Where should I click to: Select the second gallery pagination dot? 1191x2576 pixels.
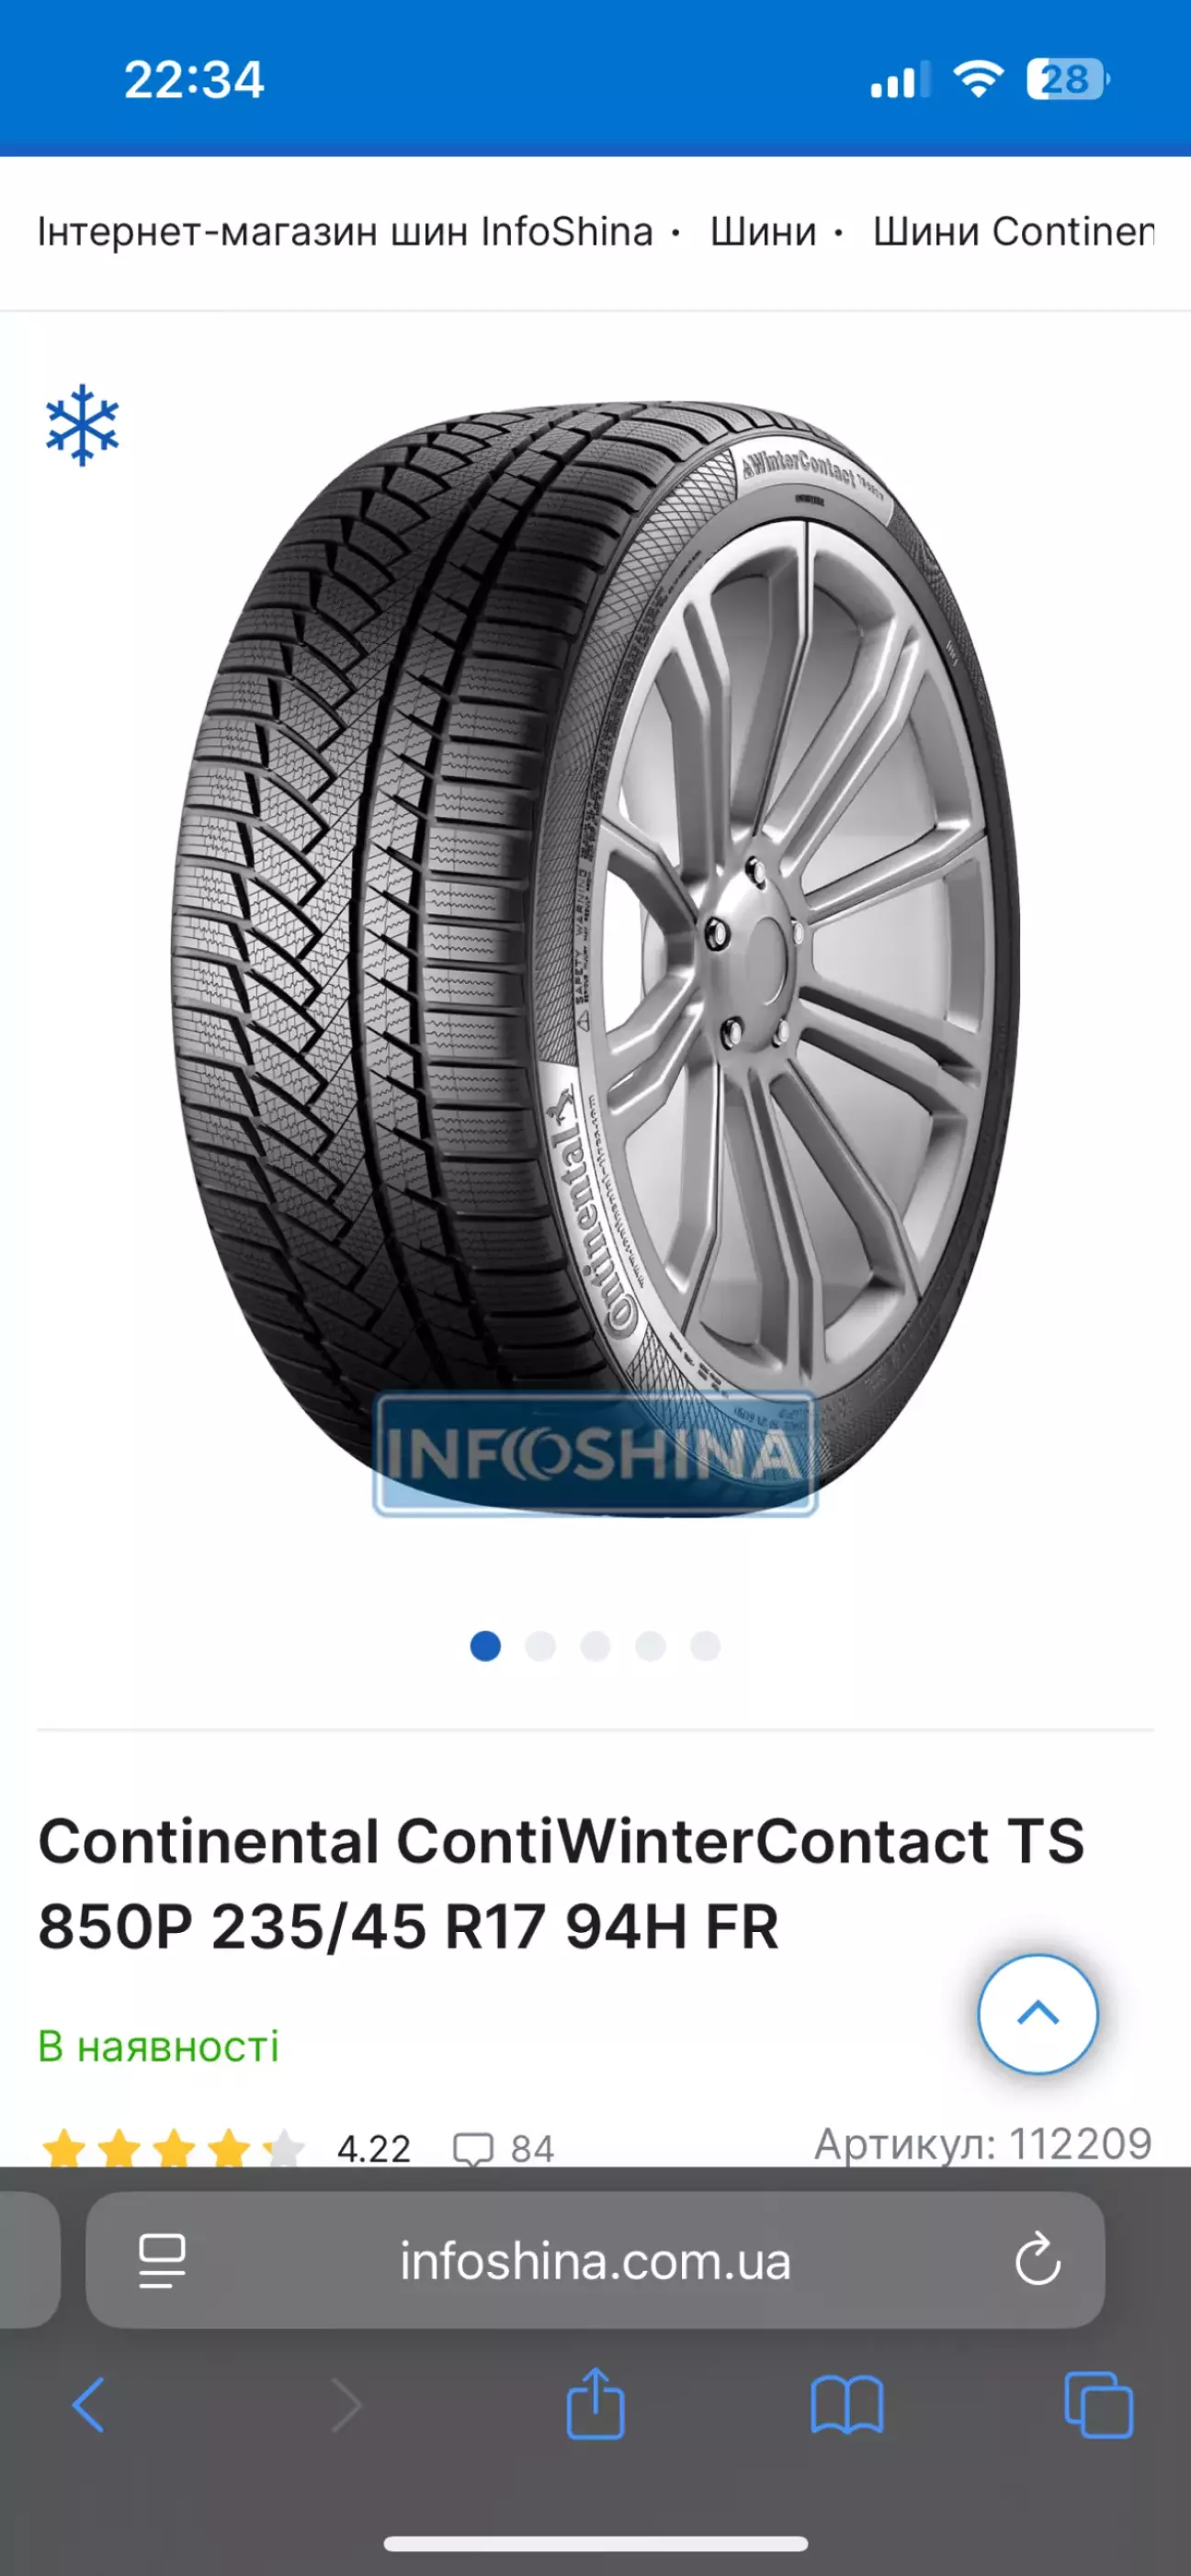coord(540,1645)
